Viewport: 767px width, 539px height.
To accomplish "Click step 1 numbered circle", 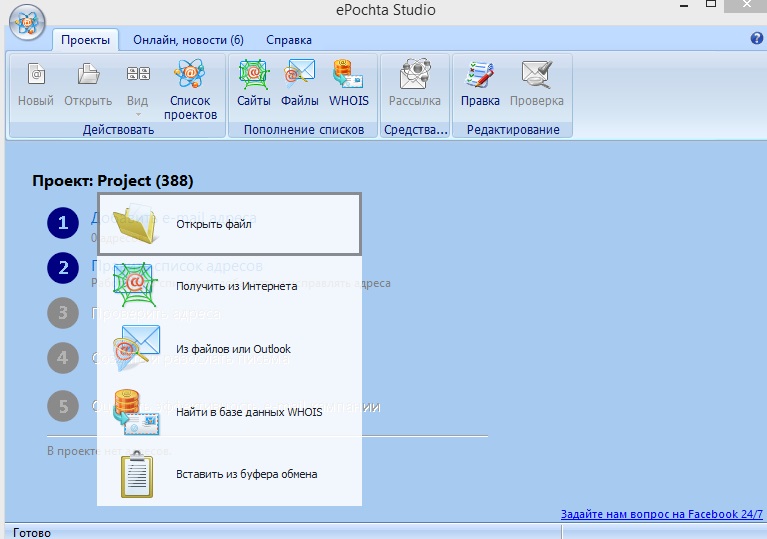I will tap(63, 223).
